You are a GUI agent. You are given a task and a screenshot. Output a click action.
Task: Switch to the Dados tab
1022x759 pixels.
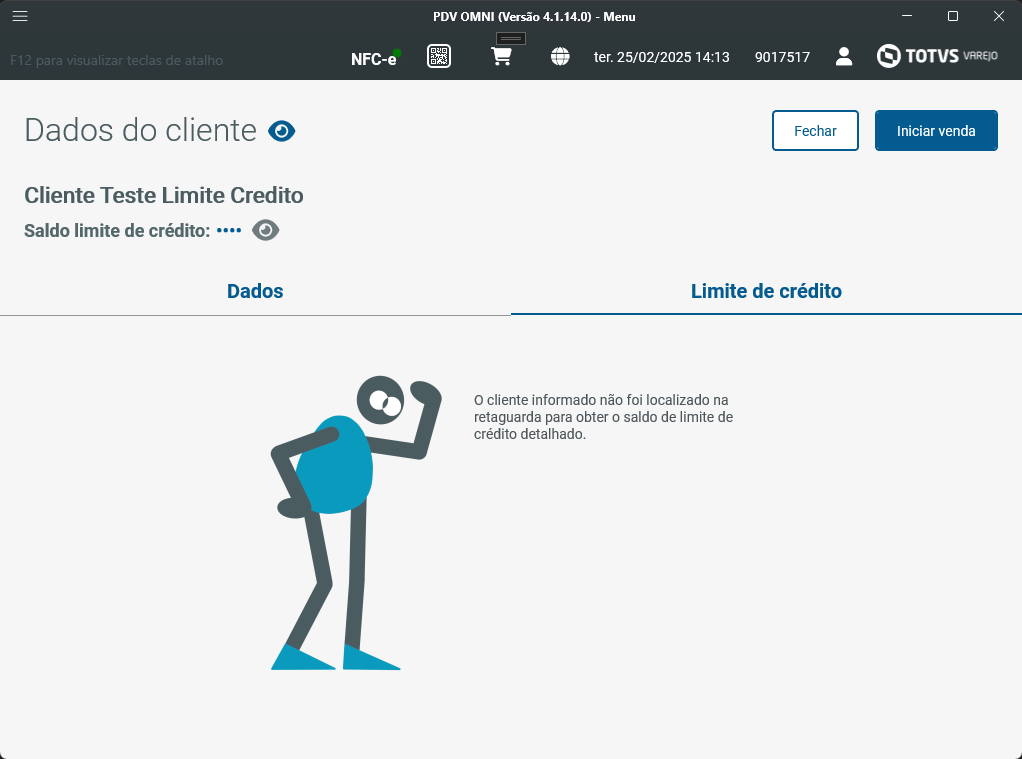(255, 291)
